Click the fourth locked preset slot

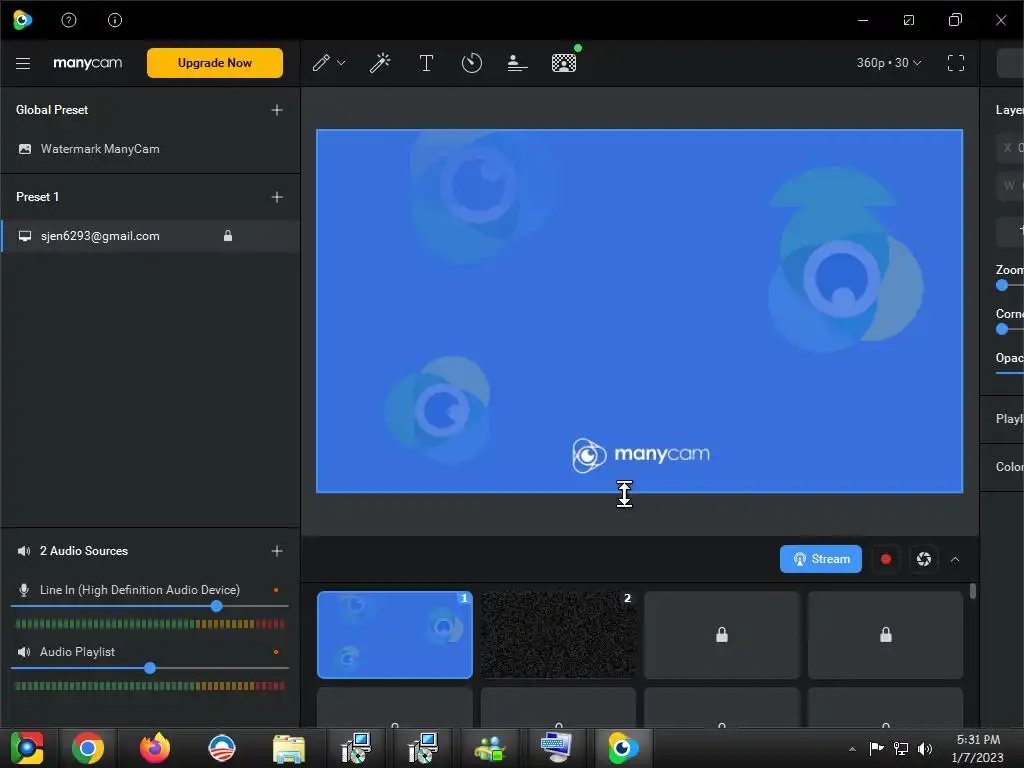[886, 635]
